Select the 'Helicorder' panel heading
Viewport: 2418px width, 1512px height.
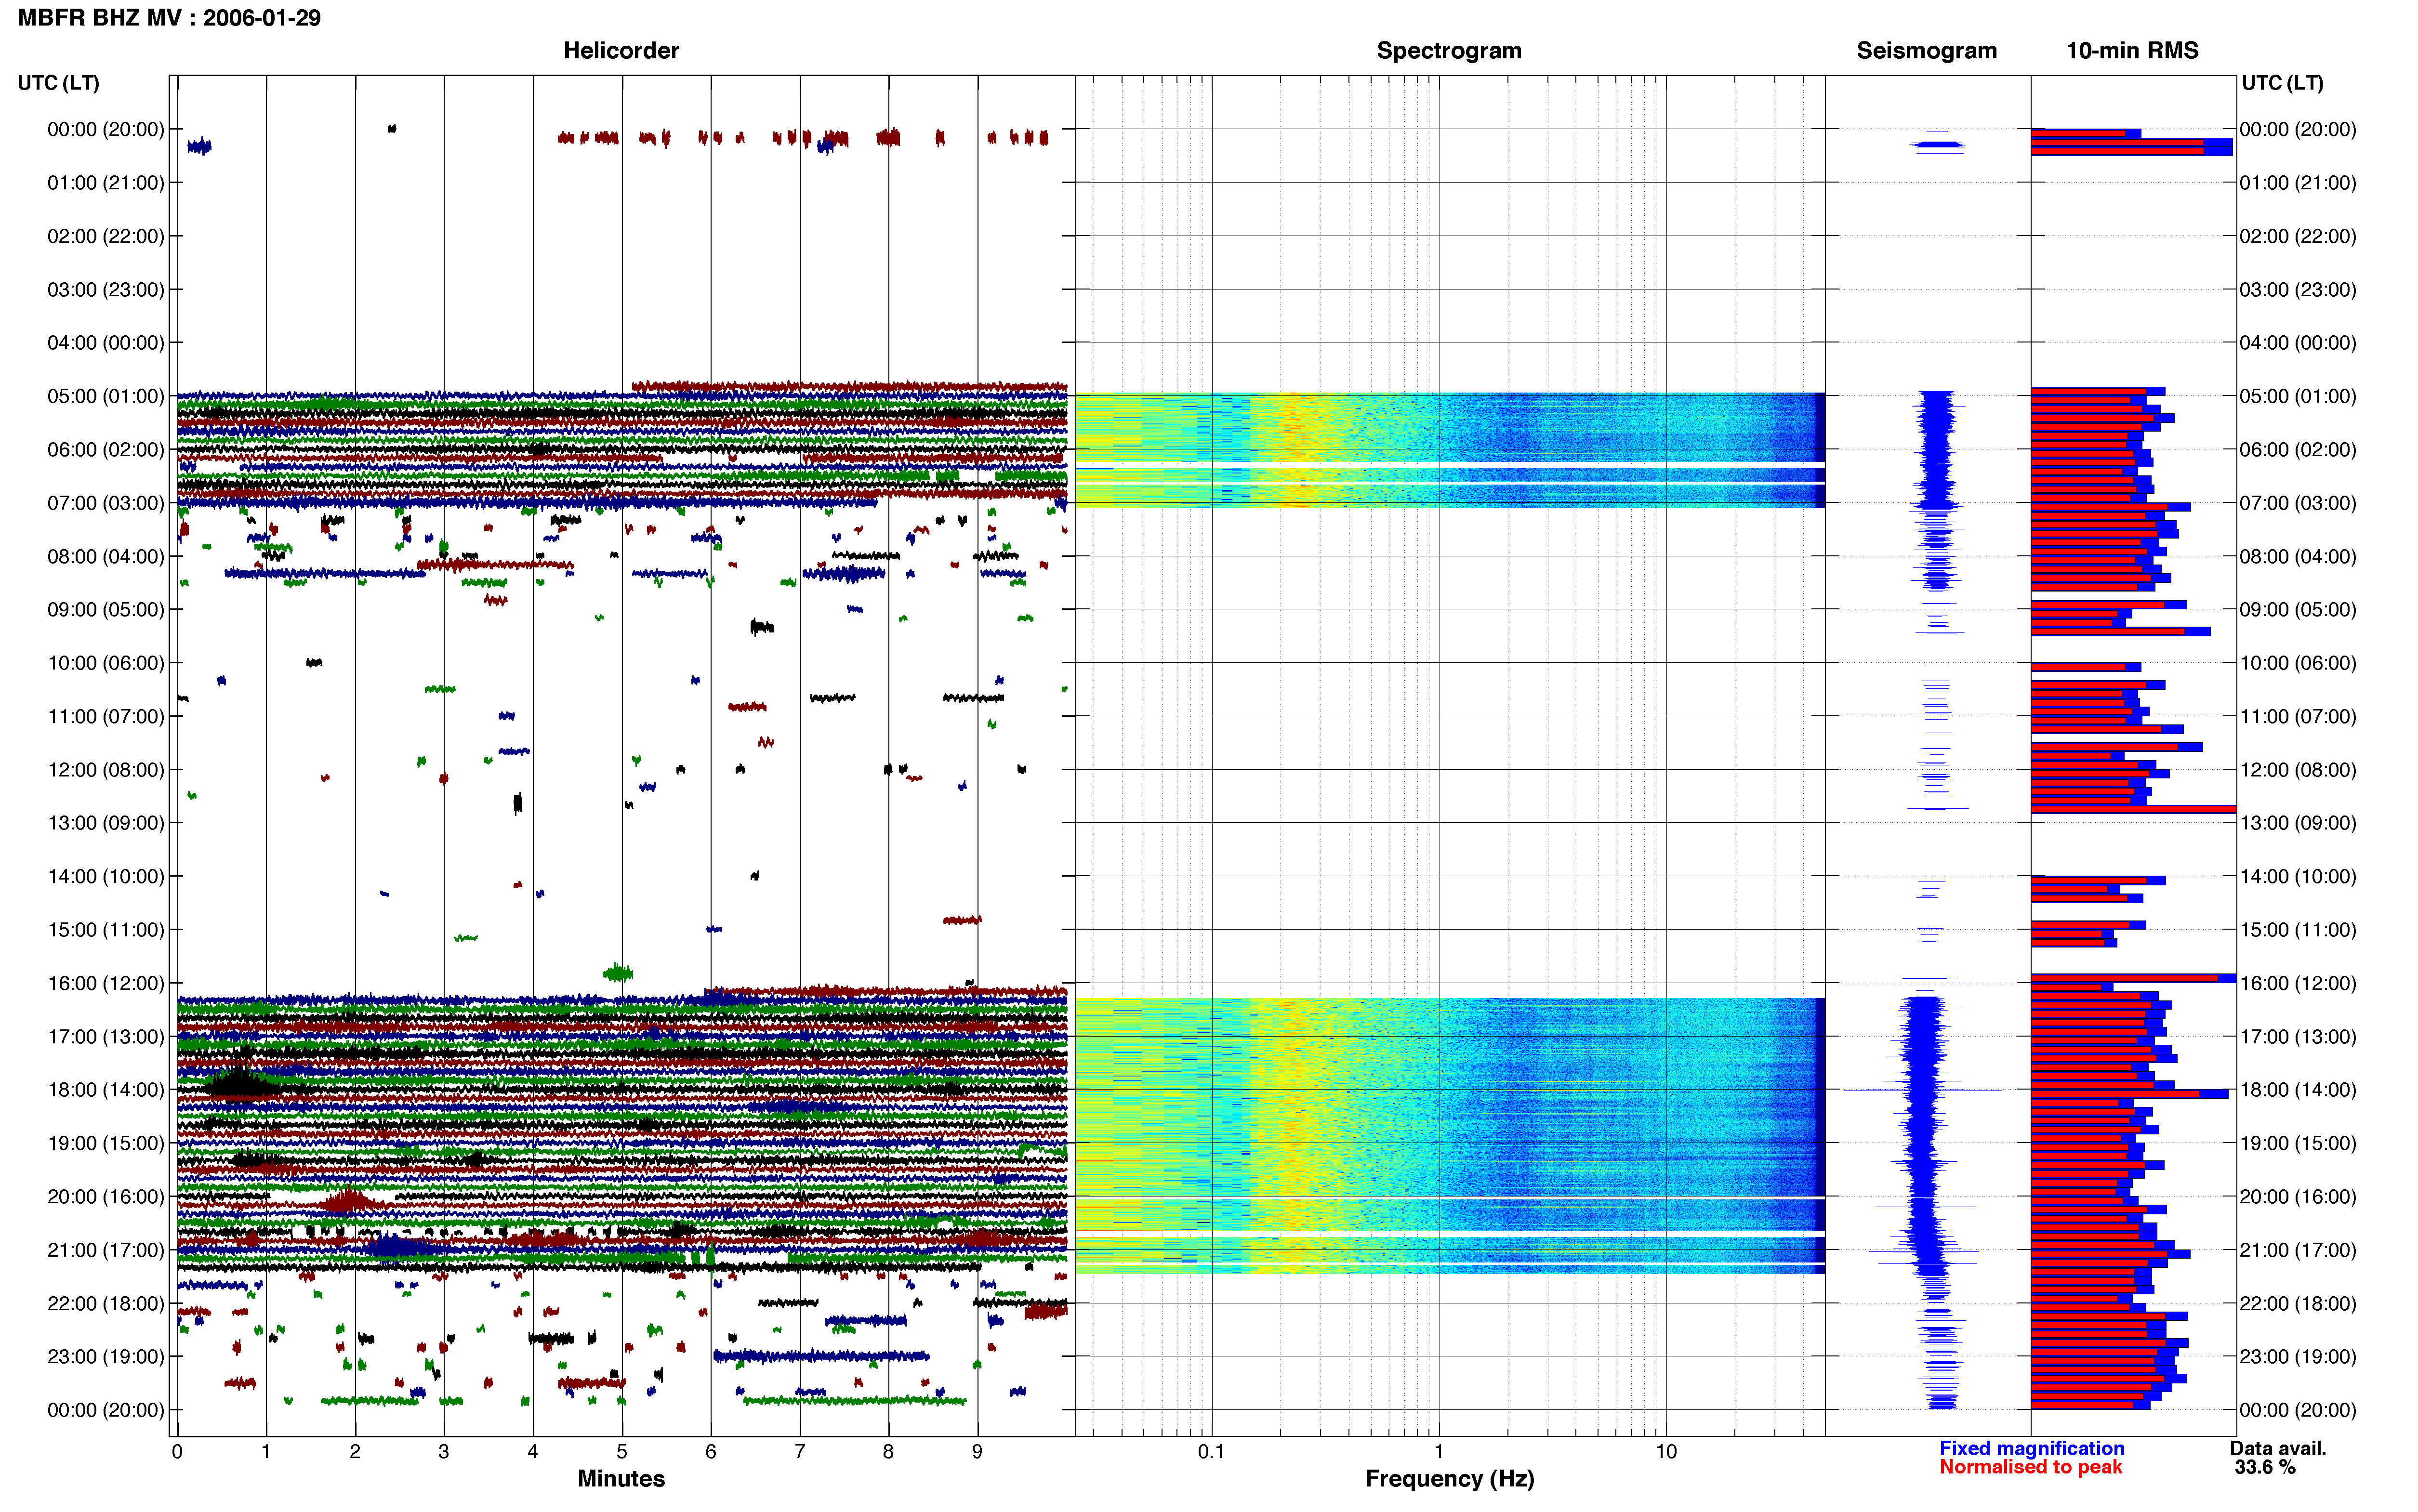[621, 50]
